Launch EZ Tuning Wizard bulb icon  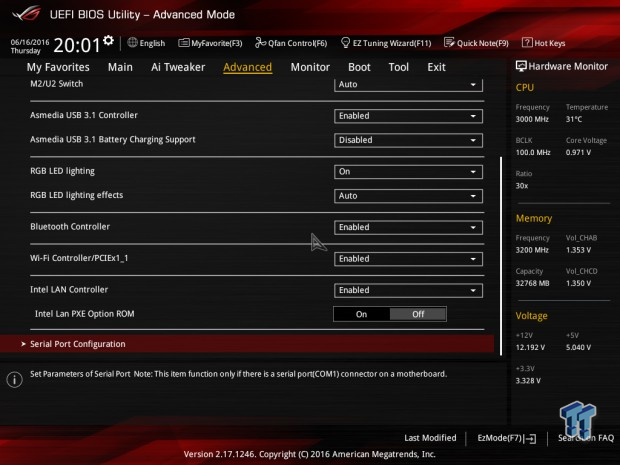[x=345, y=42]
